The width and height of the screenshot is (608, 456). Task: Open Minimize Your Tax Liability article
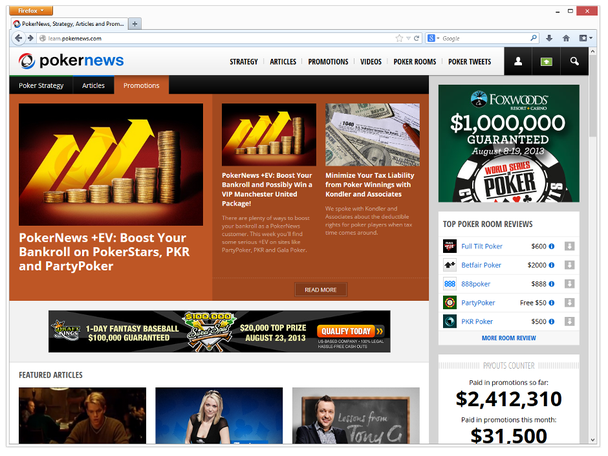[x=370, y=185]
